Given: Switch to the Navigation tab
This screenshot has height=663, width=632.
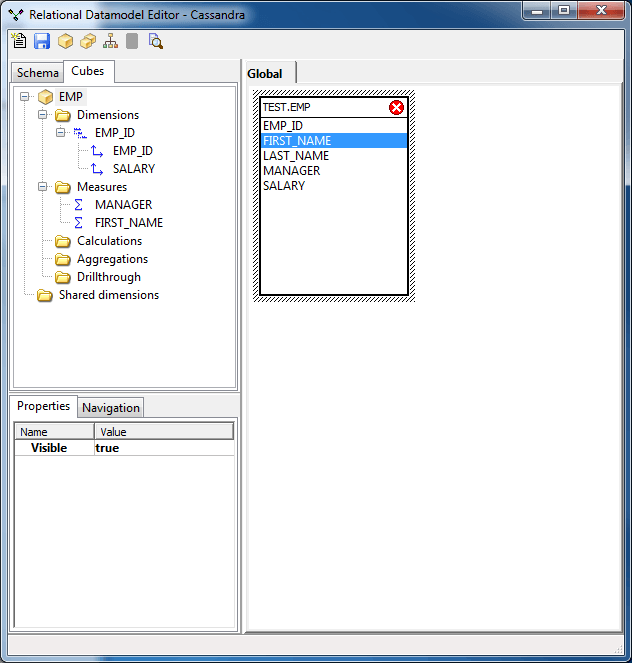Looking at the screenshot, I should pos(111,408).
